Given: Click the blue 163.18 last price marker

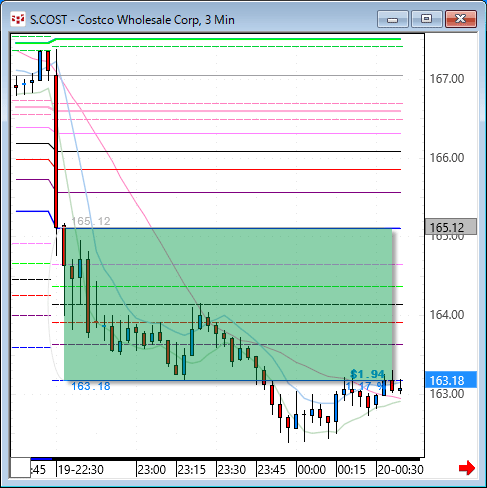Looking at the screenshot, I should [x=451, y=380].
